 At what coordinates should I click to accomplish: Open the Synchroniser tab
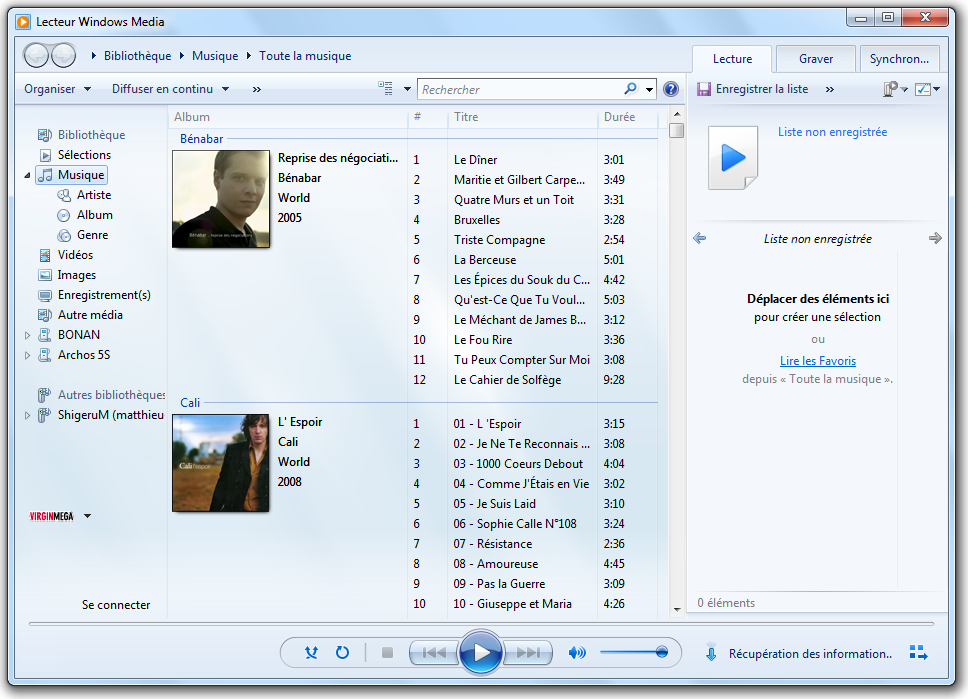pos(898,59)
